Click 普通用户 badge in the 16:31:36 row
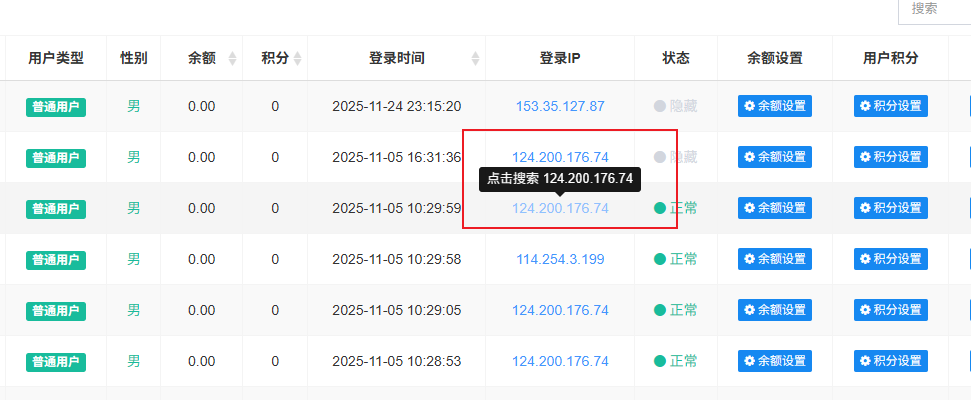Image resolution: width=971 pixels, height=400 pixels. click(x=56, y=158)
